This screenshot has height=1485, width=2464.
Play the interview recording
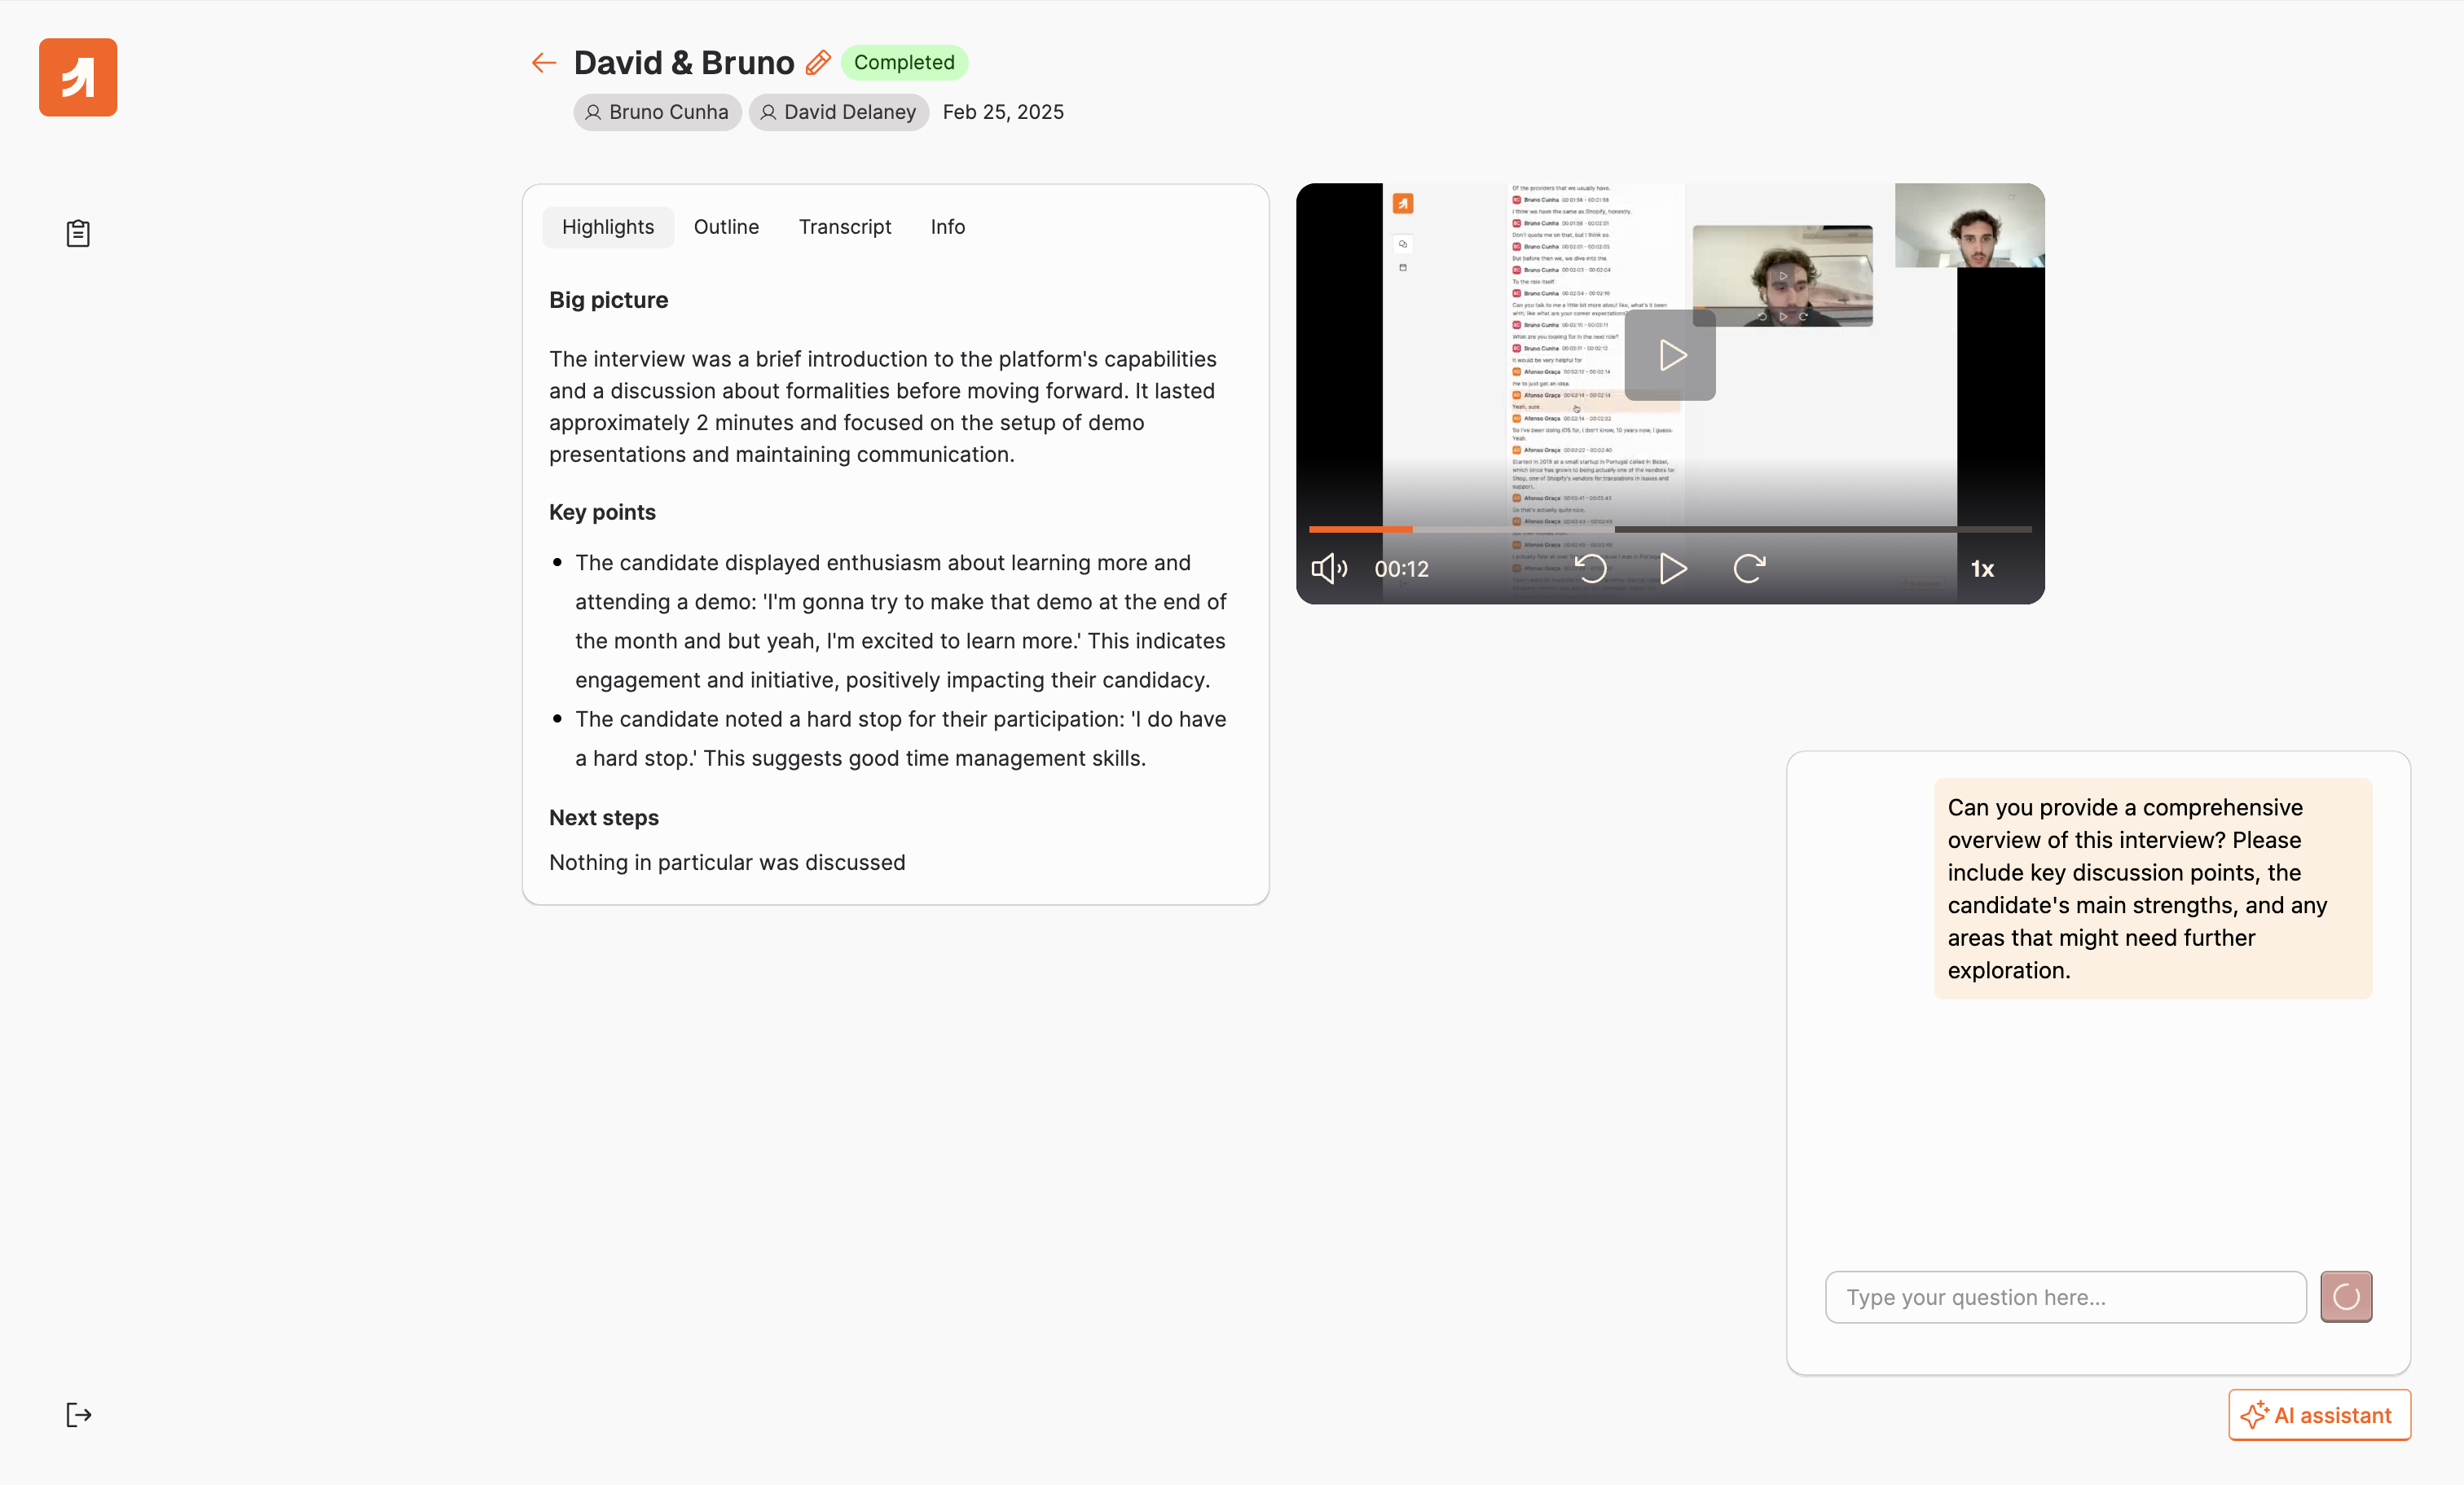tap(1671, 569)
